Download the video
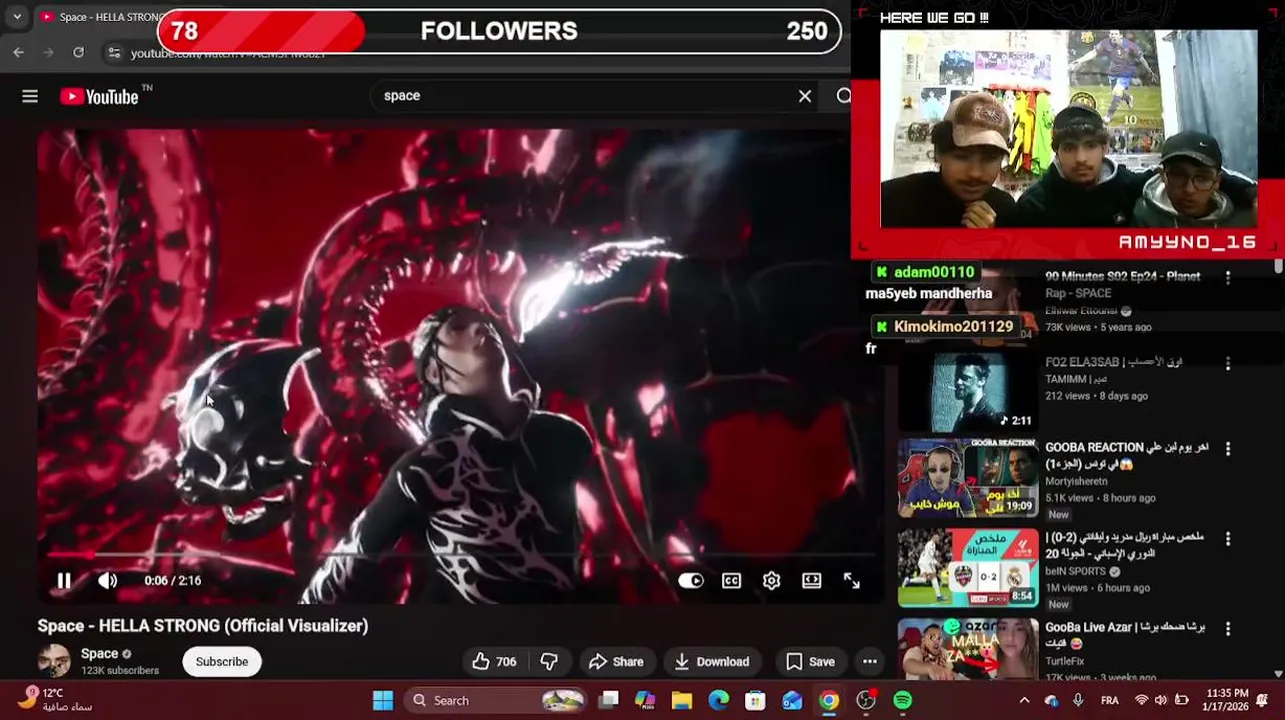Image resolution: width=1285 pixels, height=720 pixels. pyautogui.click(x=711, y=661)
